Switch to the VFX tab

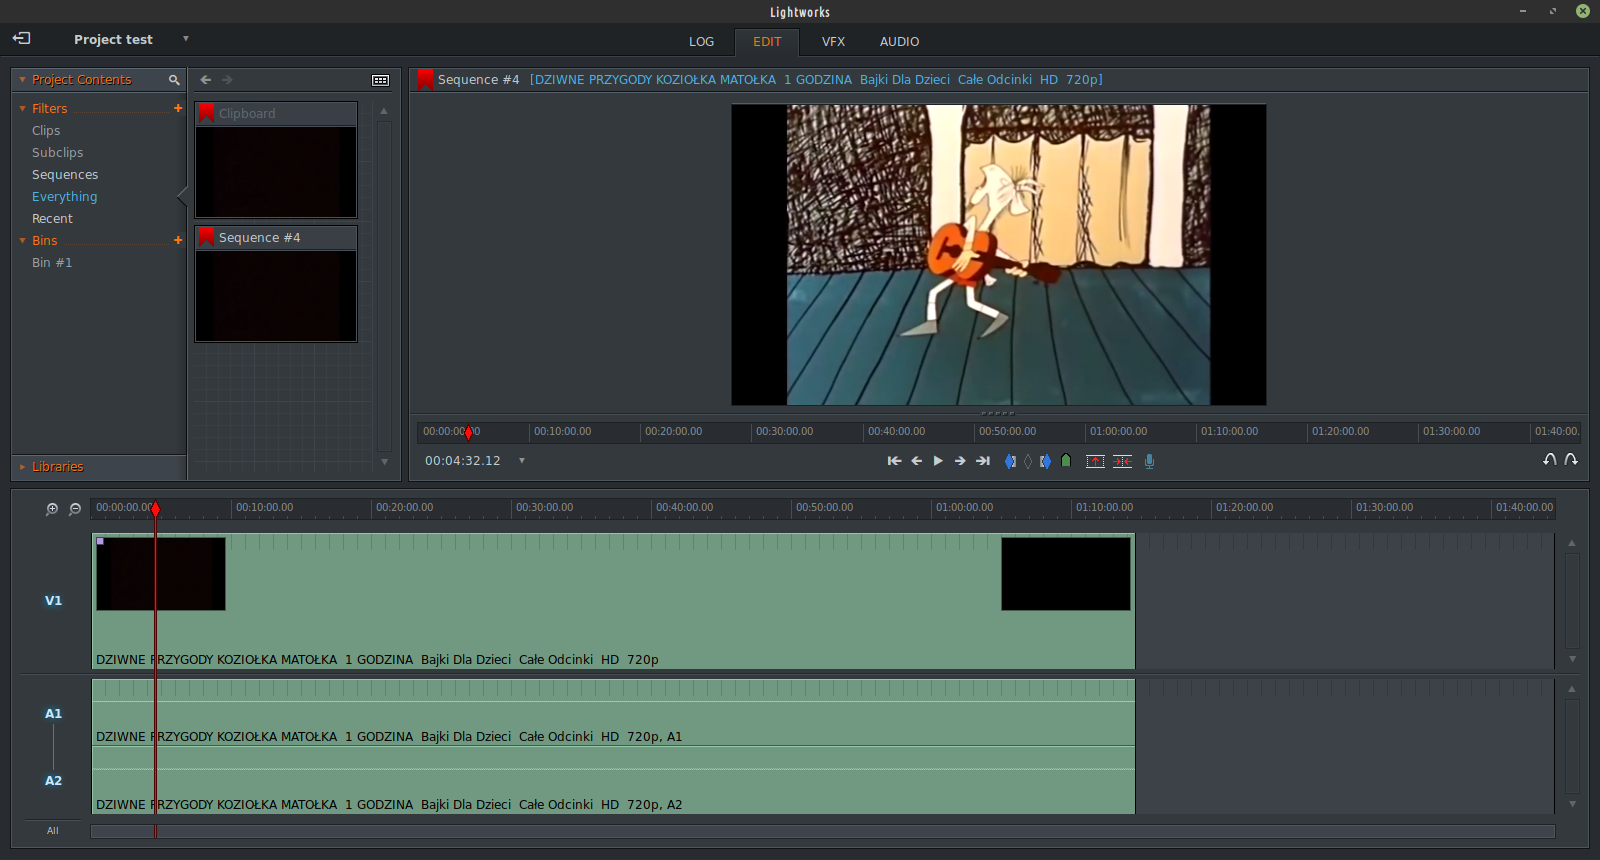833,42
